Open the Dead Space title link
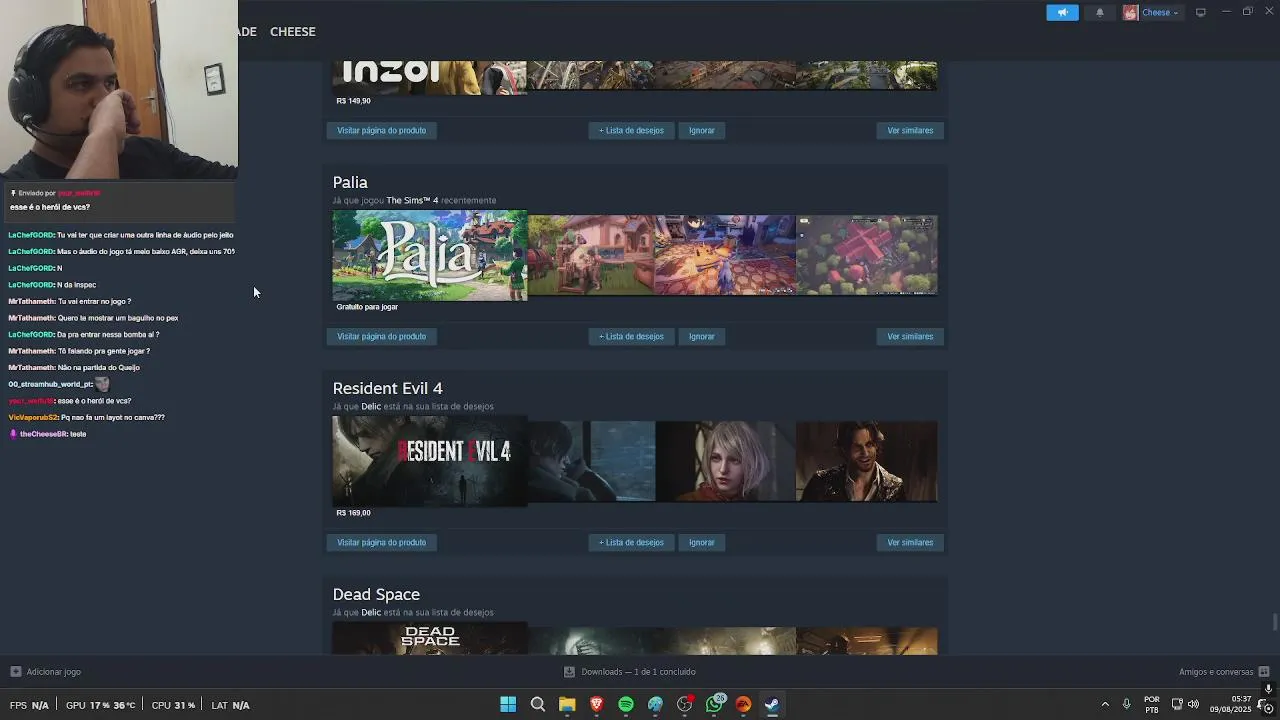Viewport: 1280px width, 720px height. [376, 594]
